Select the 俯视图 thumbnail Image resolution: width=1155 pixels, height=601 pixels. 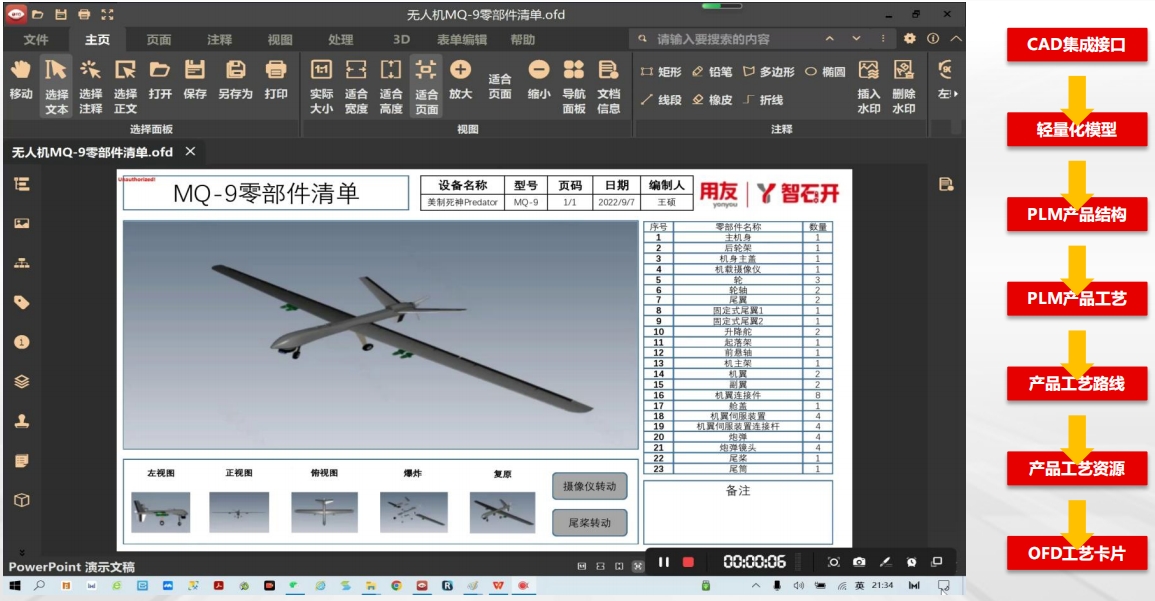(x=324, y=512)
